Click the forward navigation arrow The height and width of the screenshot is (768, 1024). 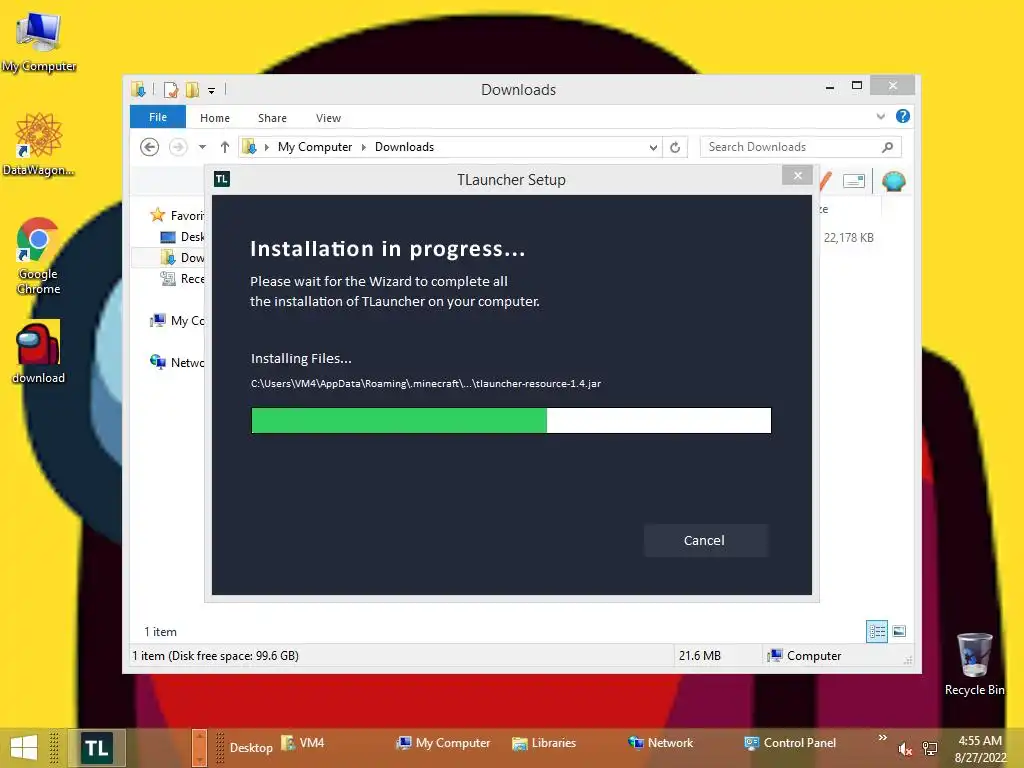tap(178, 147)
